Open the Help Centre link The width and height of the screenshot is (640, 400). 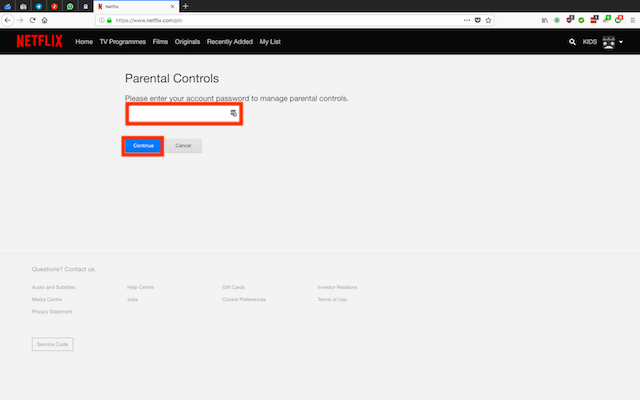point(140,287)
